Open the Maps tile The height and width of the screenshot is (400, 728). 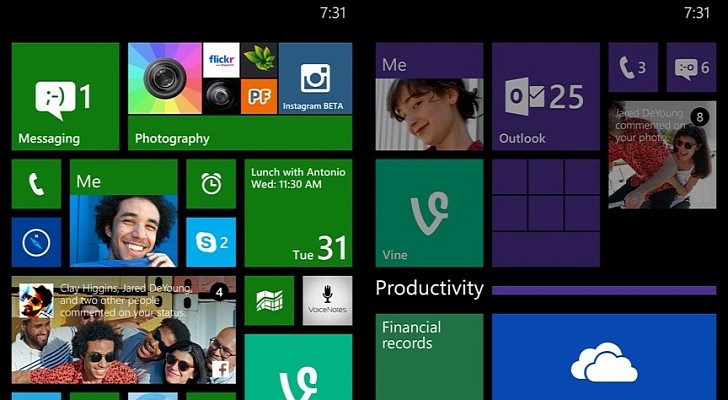tap(269, 301)
